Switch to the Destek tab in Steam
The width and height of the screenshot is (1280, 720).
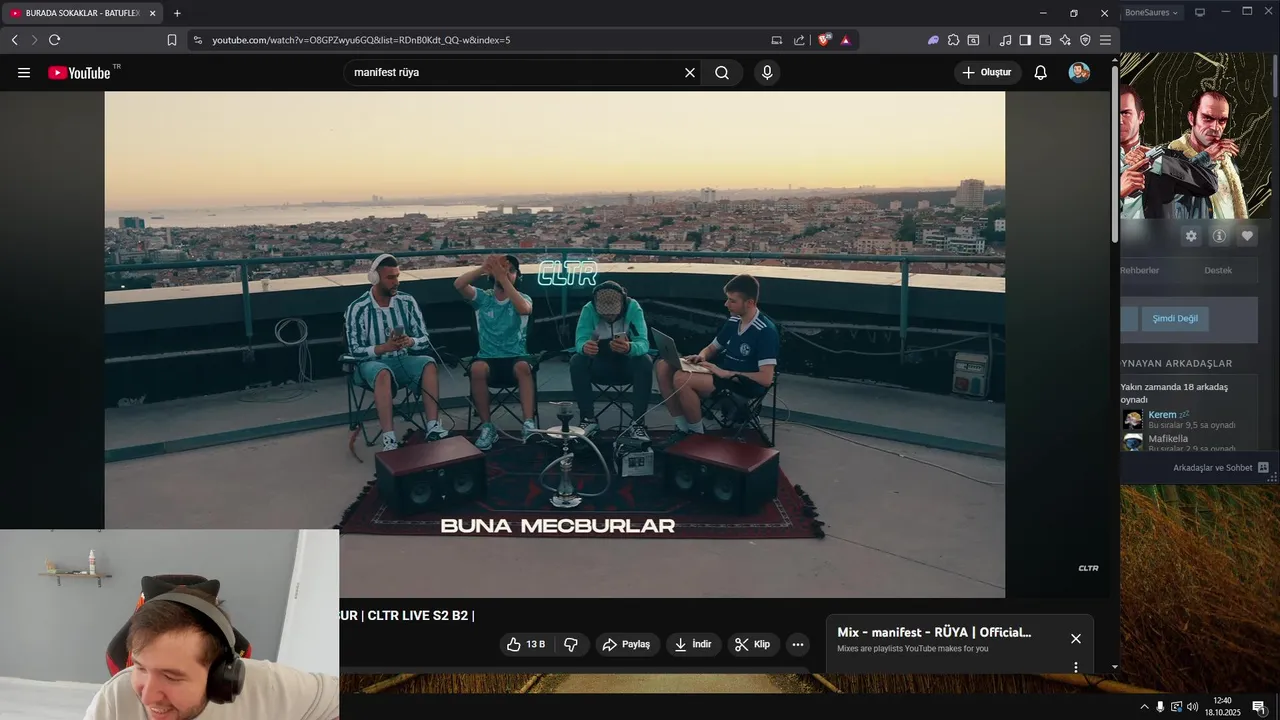(1218, 270)
